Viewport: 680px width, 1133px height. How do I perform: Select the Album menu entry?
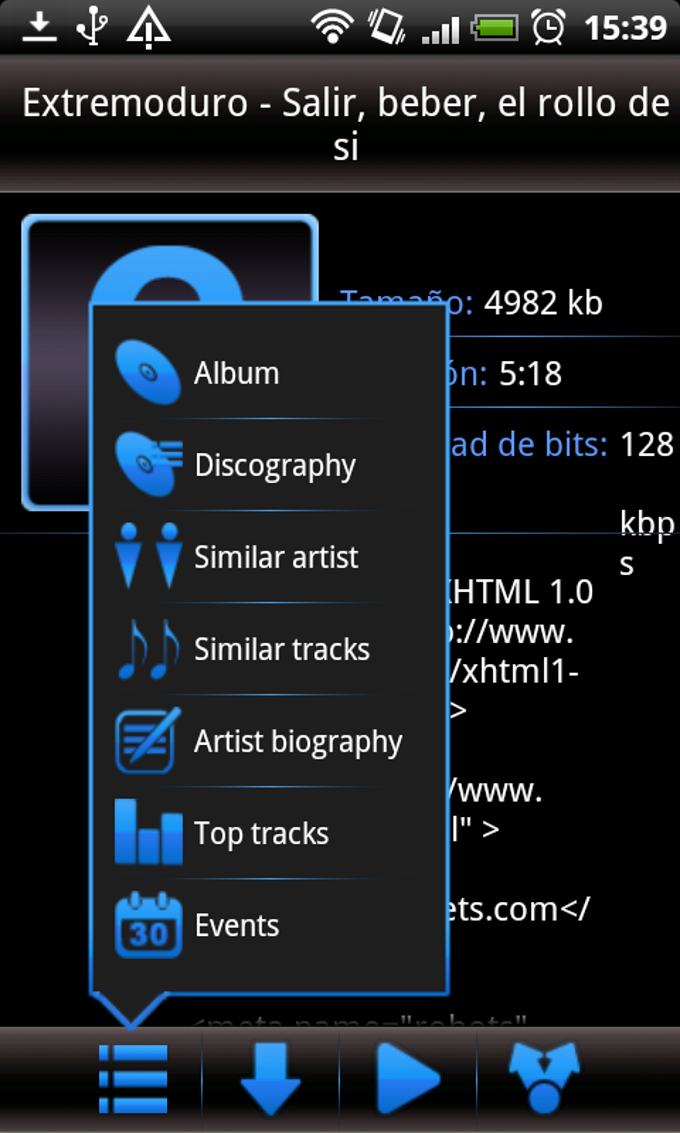pos(270,372)
